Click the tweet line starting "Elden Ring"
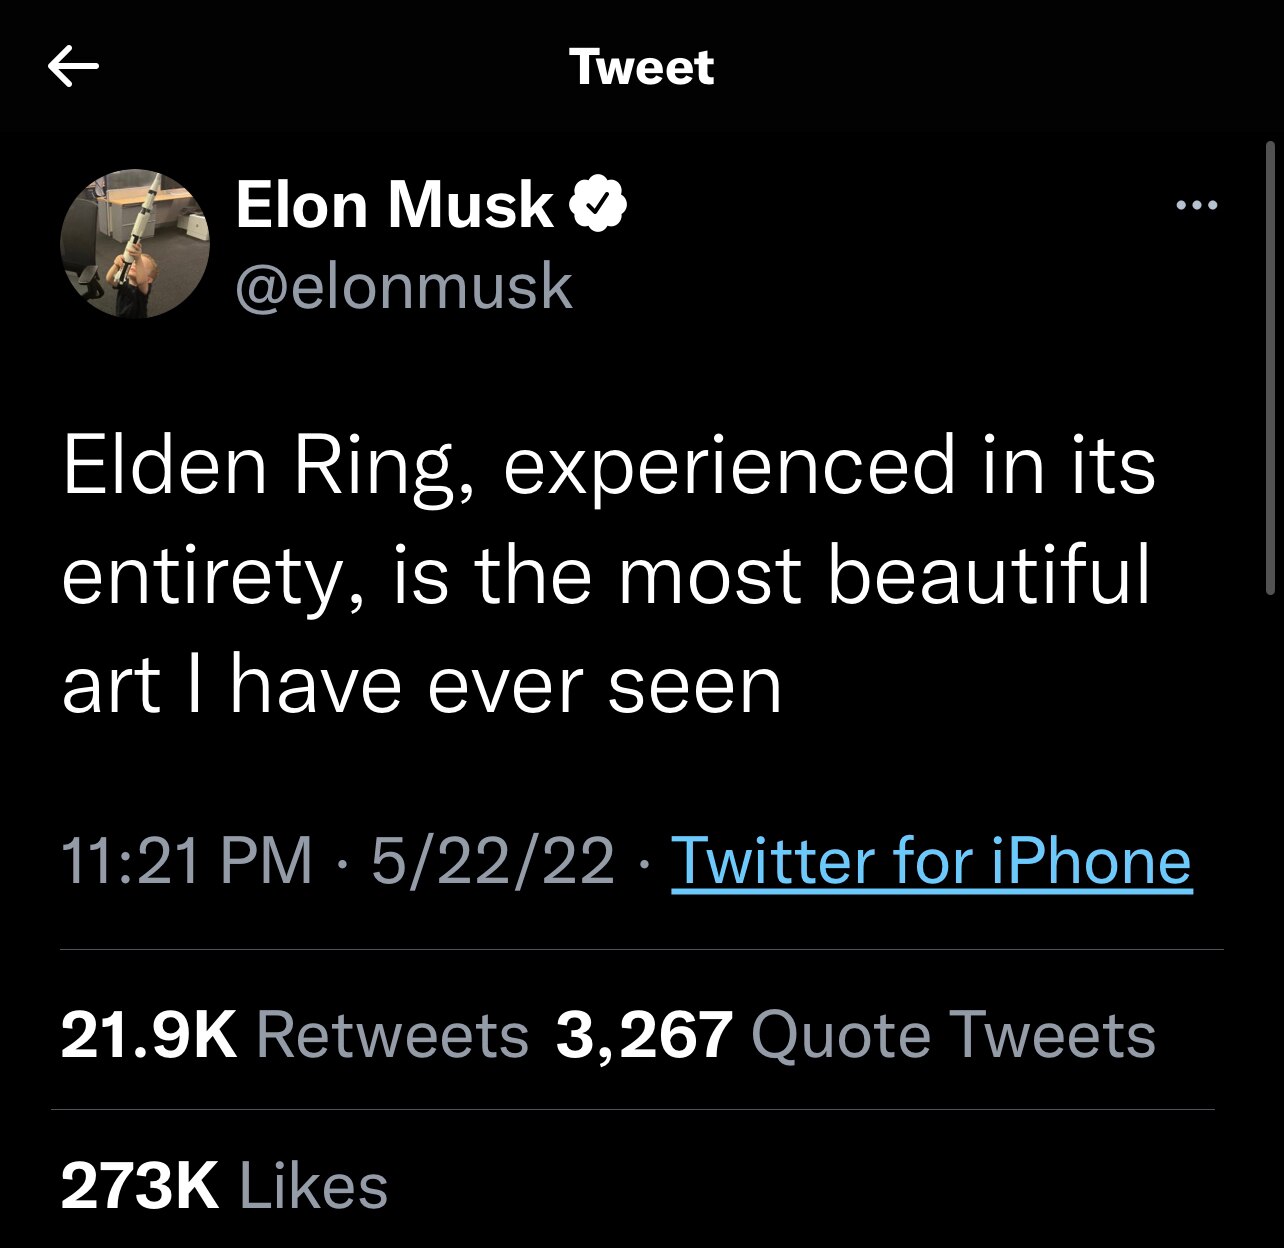1284x1248 pixels. point(608,467)
